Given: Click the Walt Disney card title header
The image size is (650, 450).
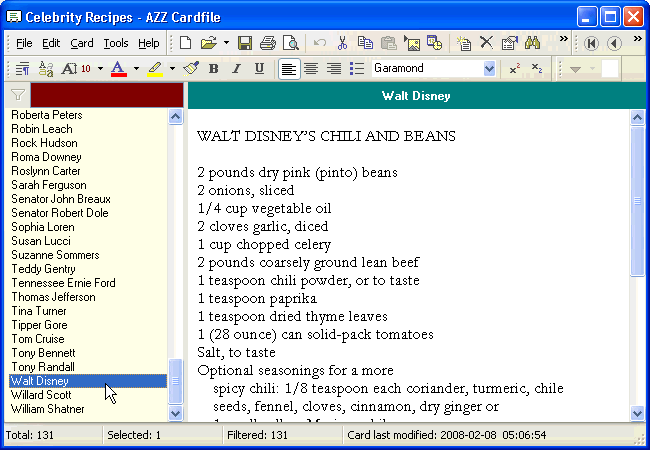Looking at the screenshot, I should (x=417, y=96).
